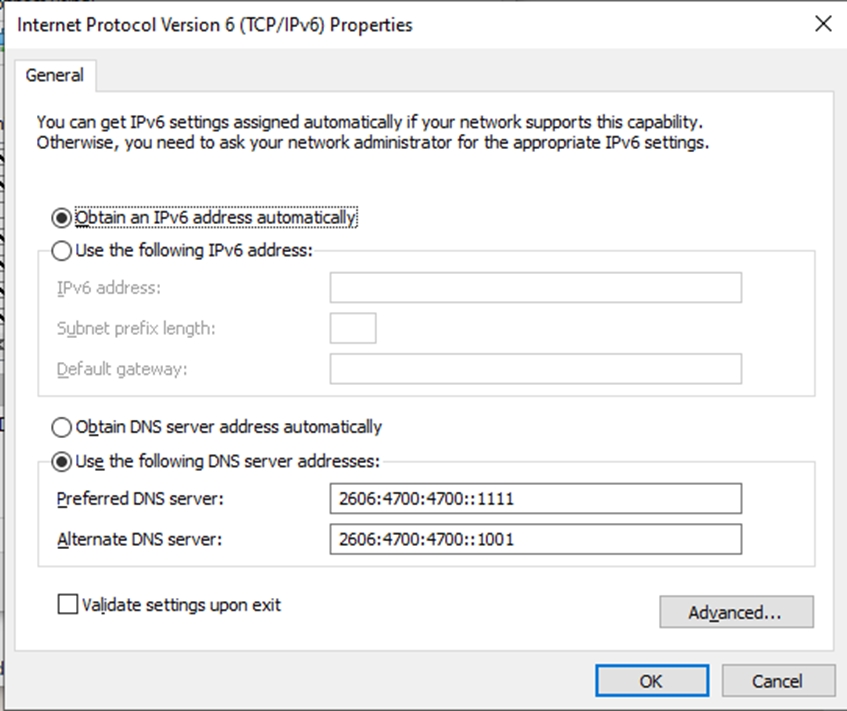Check Validate settings upon exit
Screen dimensions: 847x711
[68, 604]
